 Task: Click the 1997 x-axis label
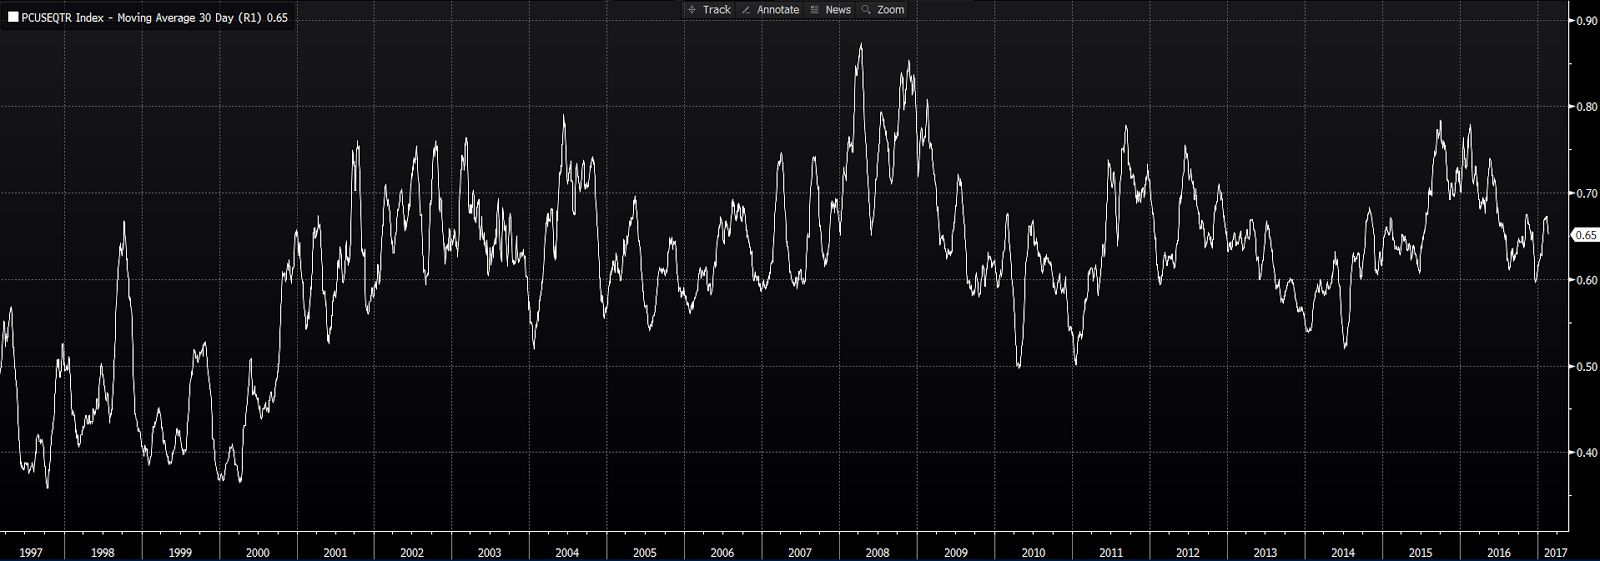(x=31, y=552)
